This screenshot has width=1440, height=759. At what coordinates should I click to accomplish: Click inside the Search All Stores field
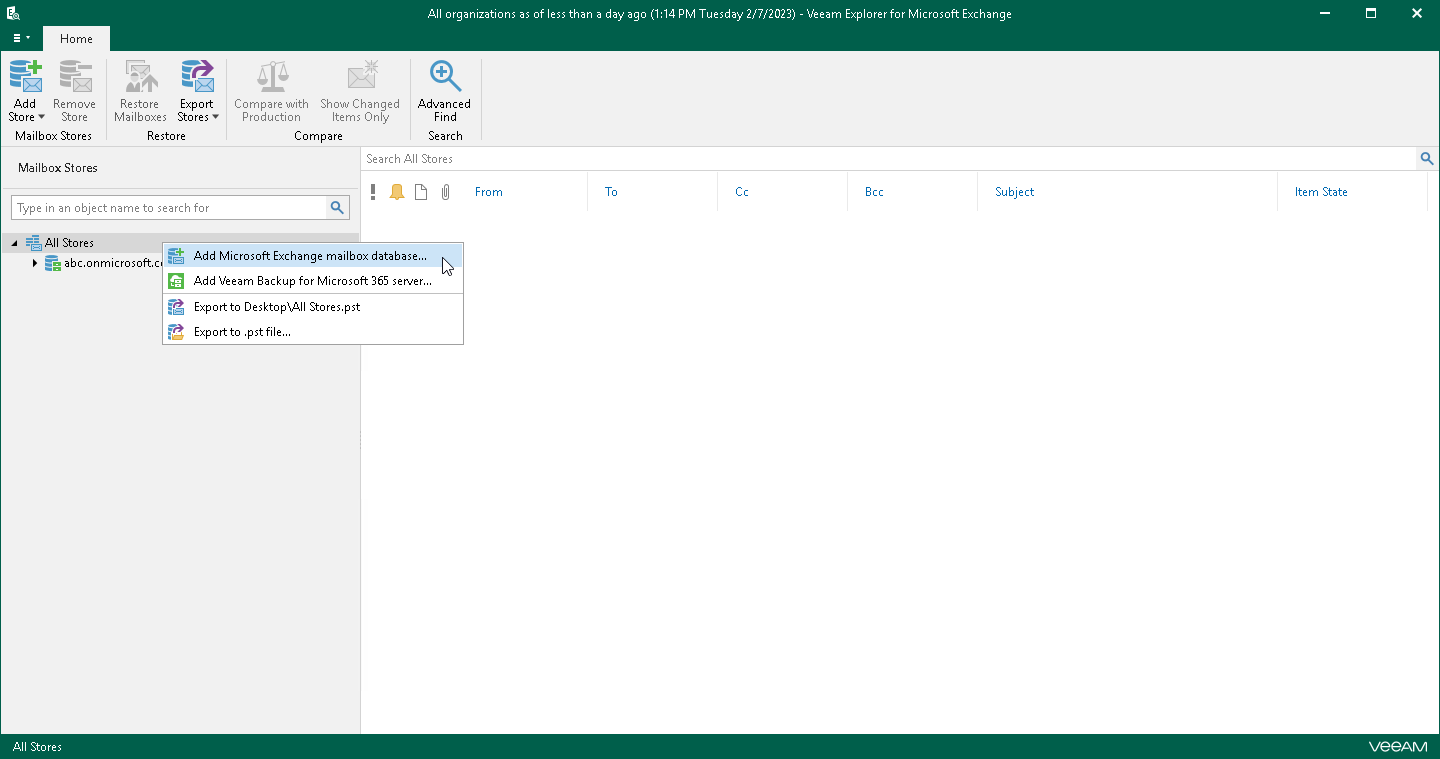pos(700,158)
